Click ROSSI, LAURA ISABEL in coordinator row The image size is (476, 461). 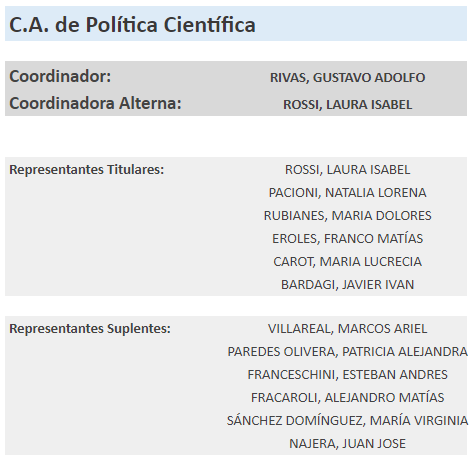pos(347,105)
